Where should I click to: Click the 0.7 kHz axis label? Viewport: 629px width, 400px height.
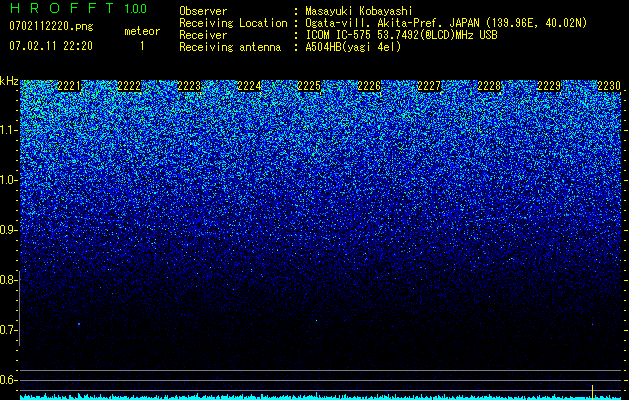click(8, 330)
